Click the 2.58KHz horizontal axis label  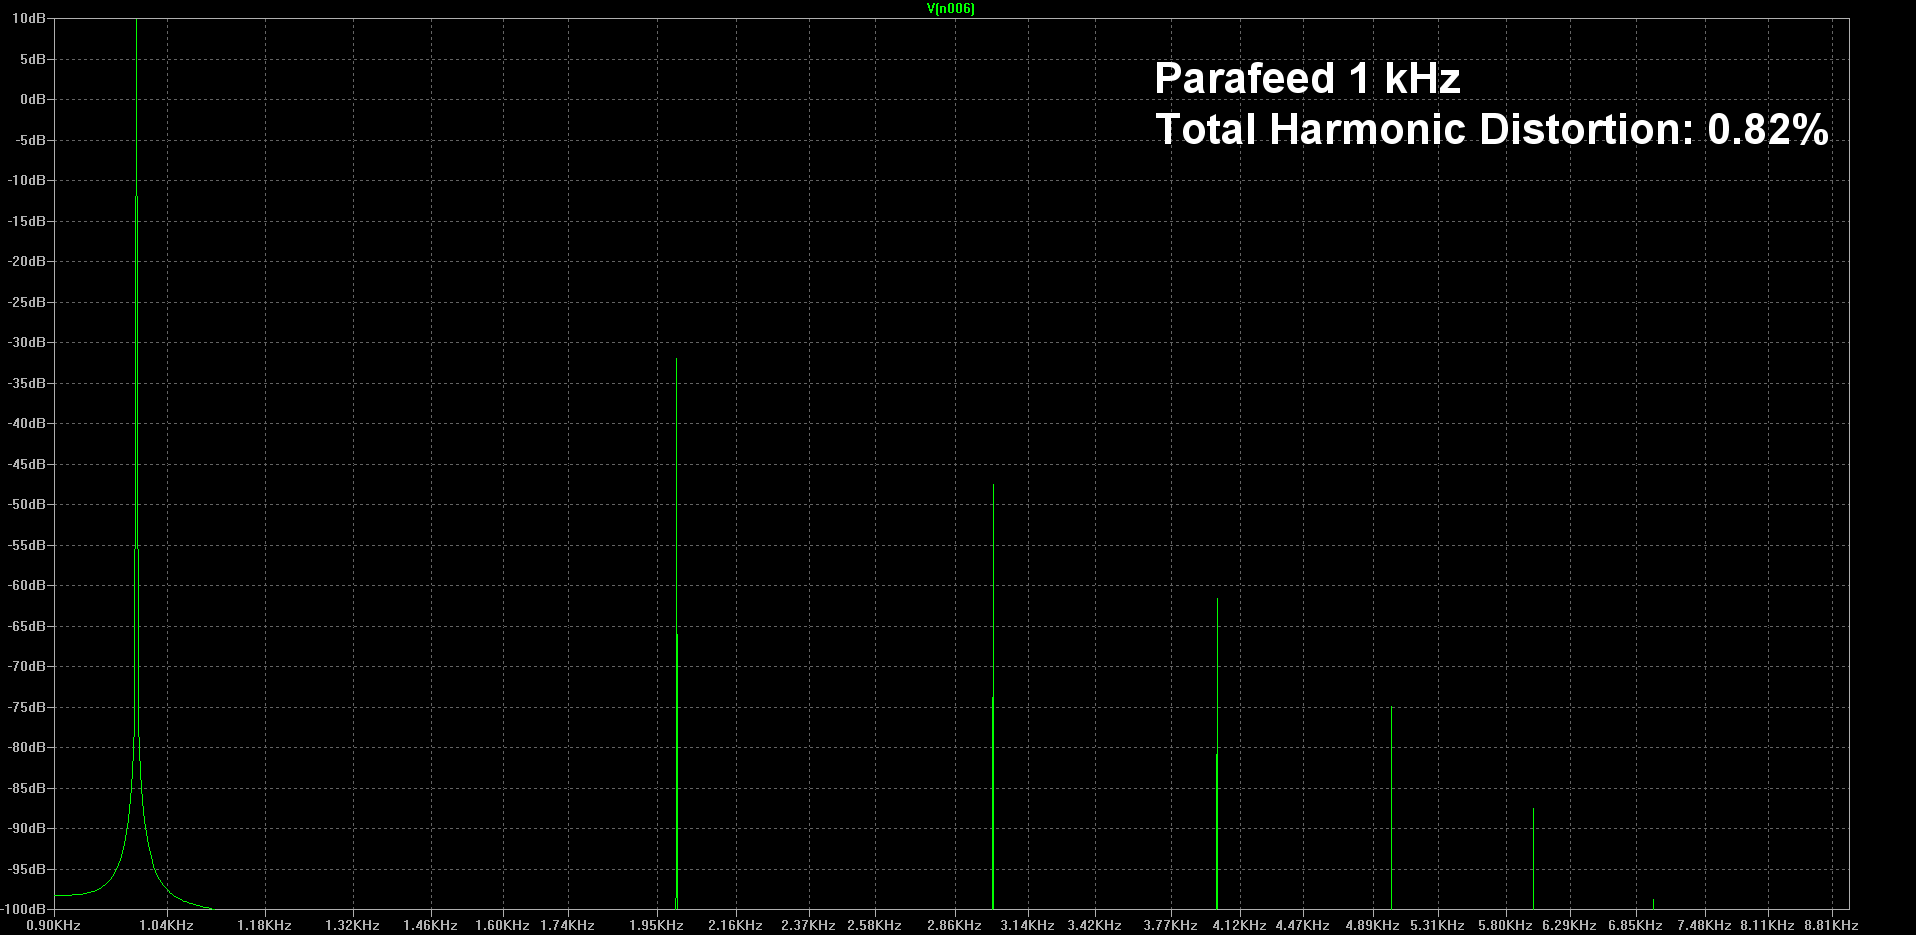(x=874, y=926)
